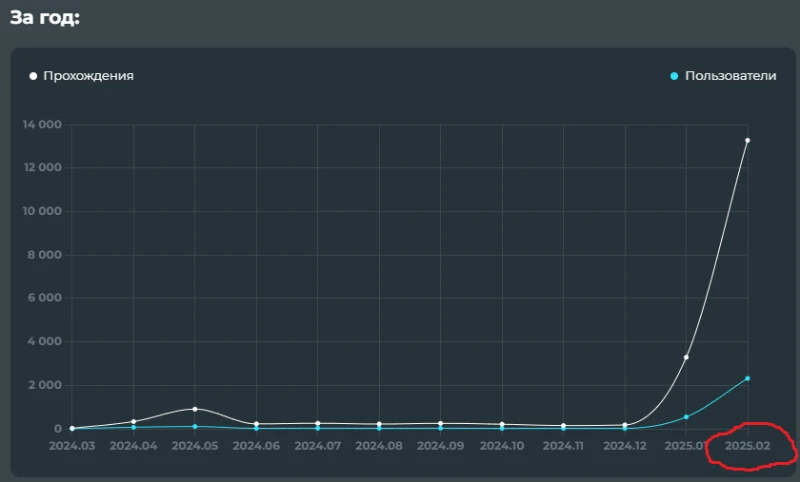The height and width of the screenshot is (482, 800).
Task: Click the white Прохождения point at 2024.06
Action: pyautogui.click(x=256, y=424)
